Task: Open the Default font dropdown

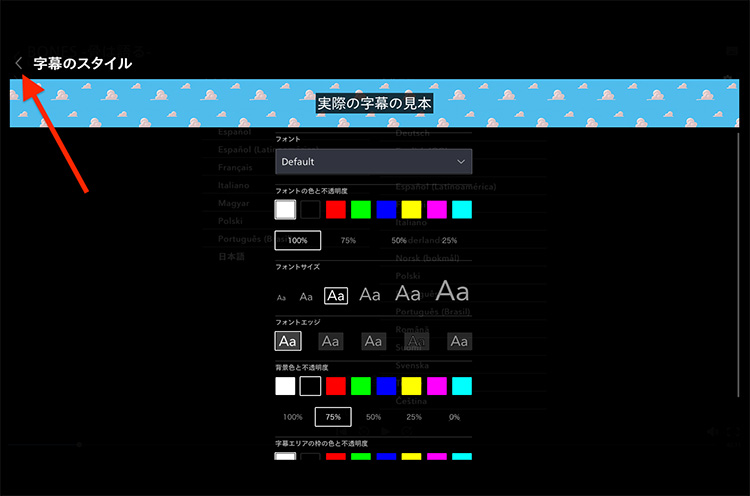Action: point(373,161)
